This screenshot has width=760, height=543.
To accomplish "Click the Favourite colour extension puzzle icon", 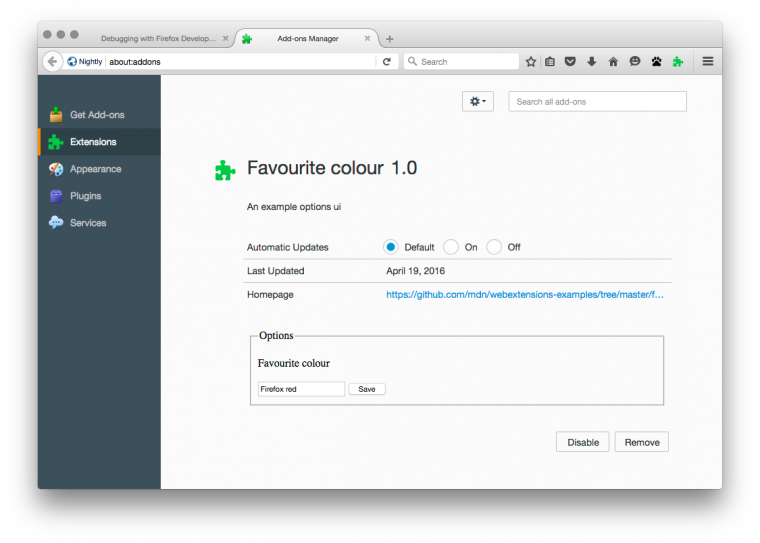I will tap(225, 170).
